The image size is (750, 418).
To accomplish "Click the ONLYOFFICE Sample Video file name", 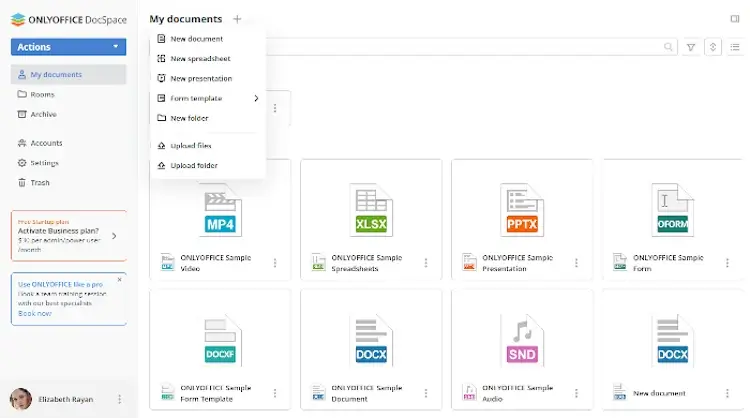I will [x=215, y=263].
